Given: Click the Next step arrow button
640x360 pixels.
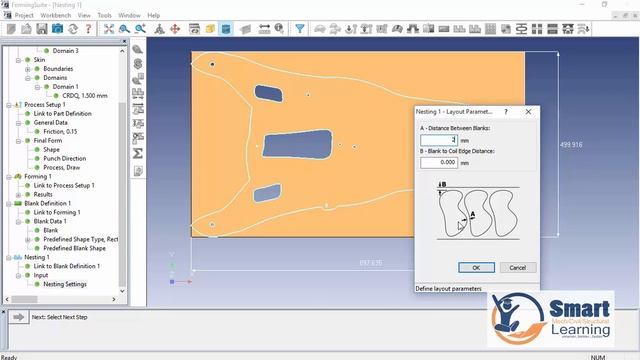Looking at the screenshot, I should (x=18, y=317).
